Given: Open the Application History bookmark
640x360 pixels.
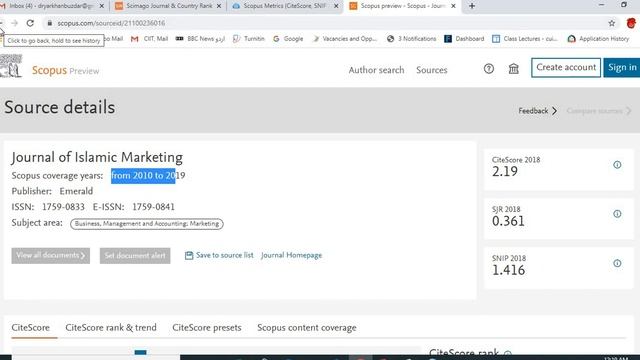Looking at the screenshot, I should (598, 39).
